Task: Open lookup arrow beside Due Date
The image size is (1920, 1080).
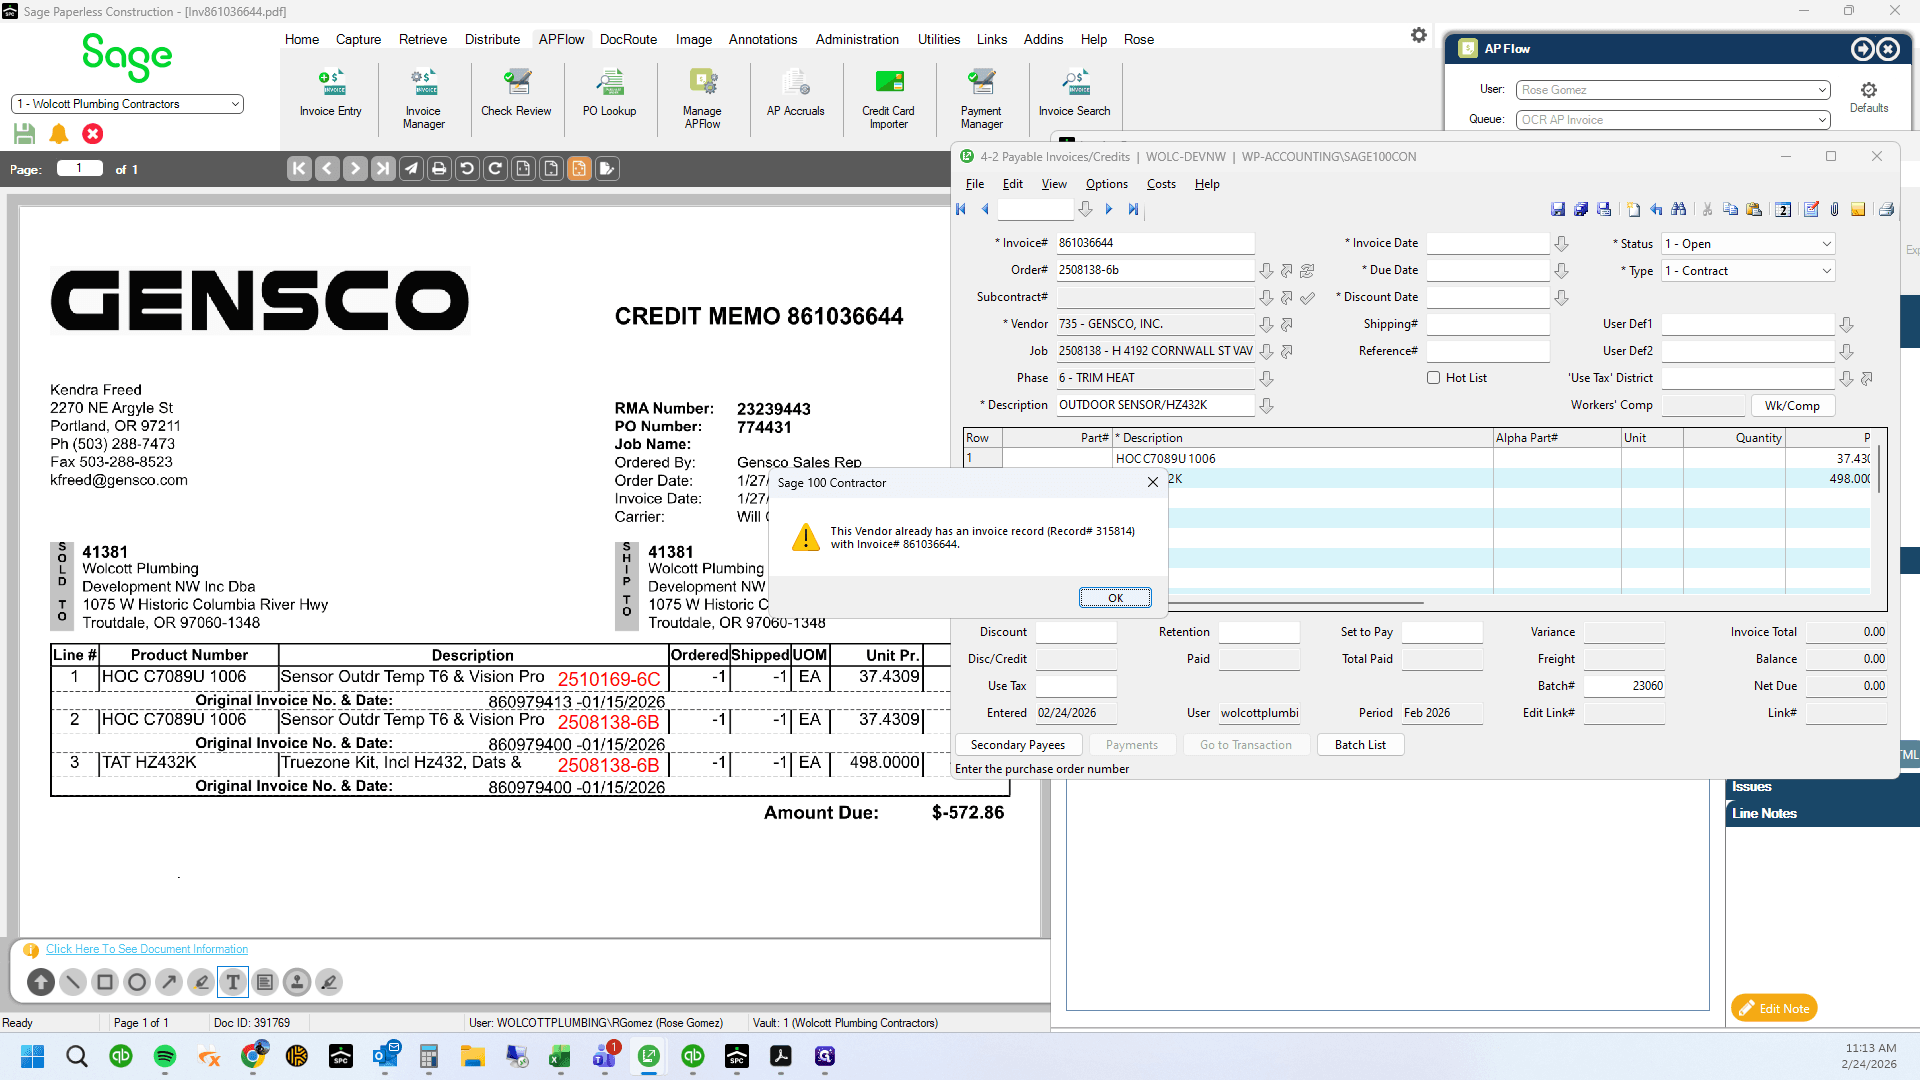Action: pos(1561,271)
